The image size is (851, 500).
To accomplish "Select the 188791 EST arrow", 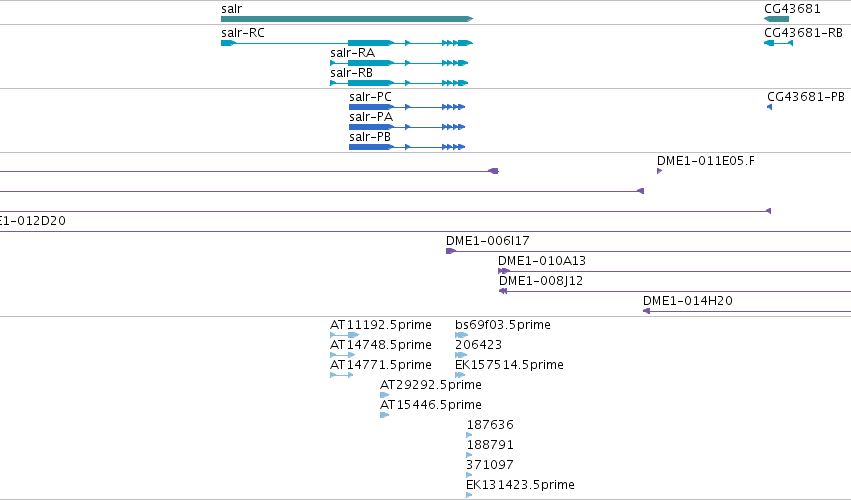I will pyautogui.click(x=469, y=455).
